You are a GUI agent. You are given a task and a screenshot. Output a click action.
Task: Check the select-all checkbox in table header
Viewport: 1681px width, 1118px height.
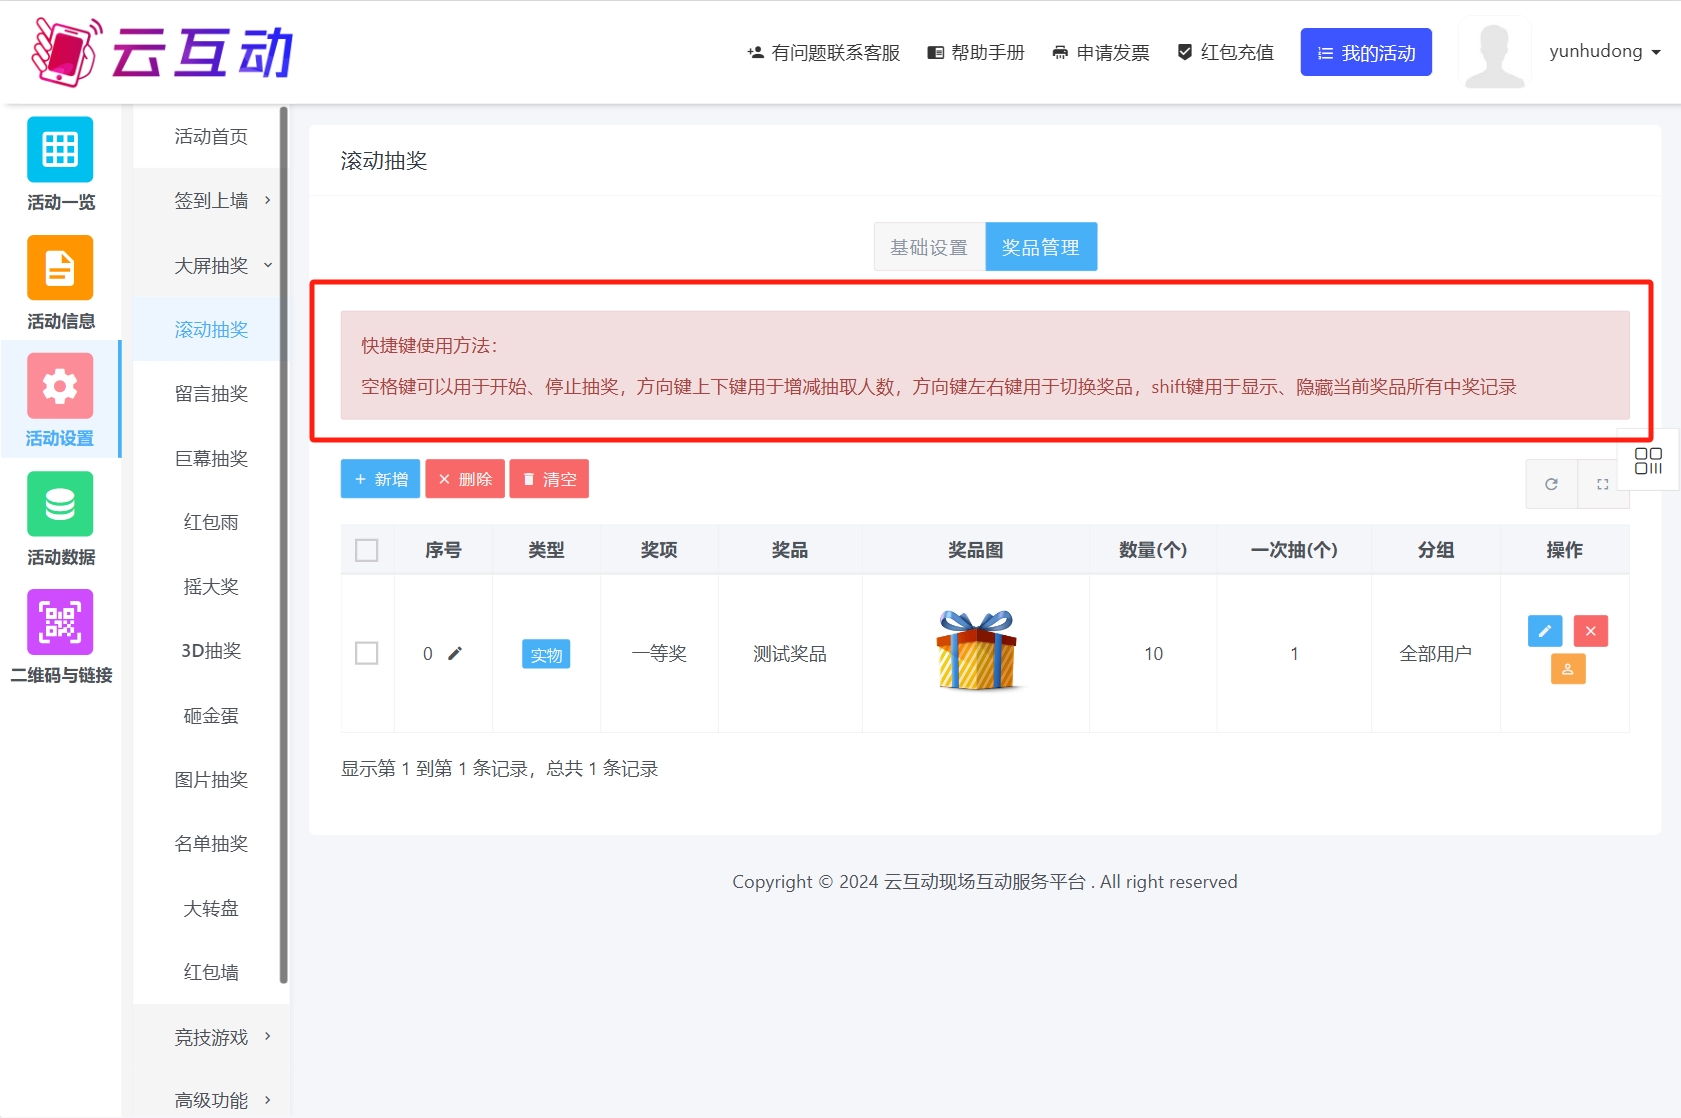click(367, 550)
